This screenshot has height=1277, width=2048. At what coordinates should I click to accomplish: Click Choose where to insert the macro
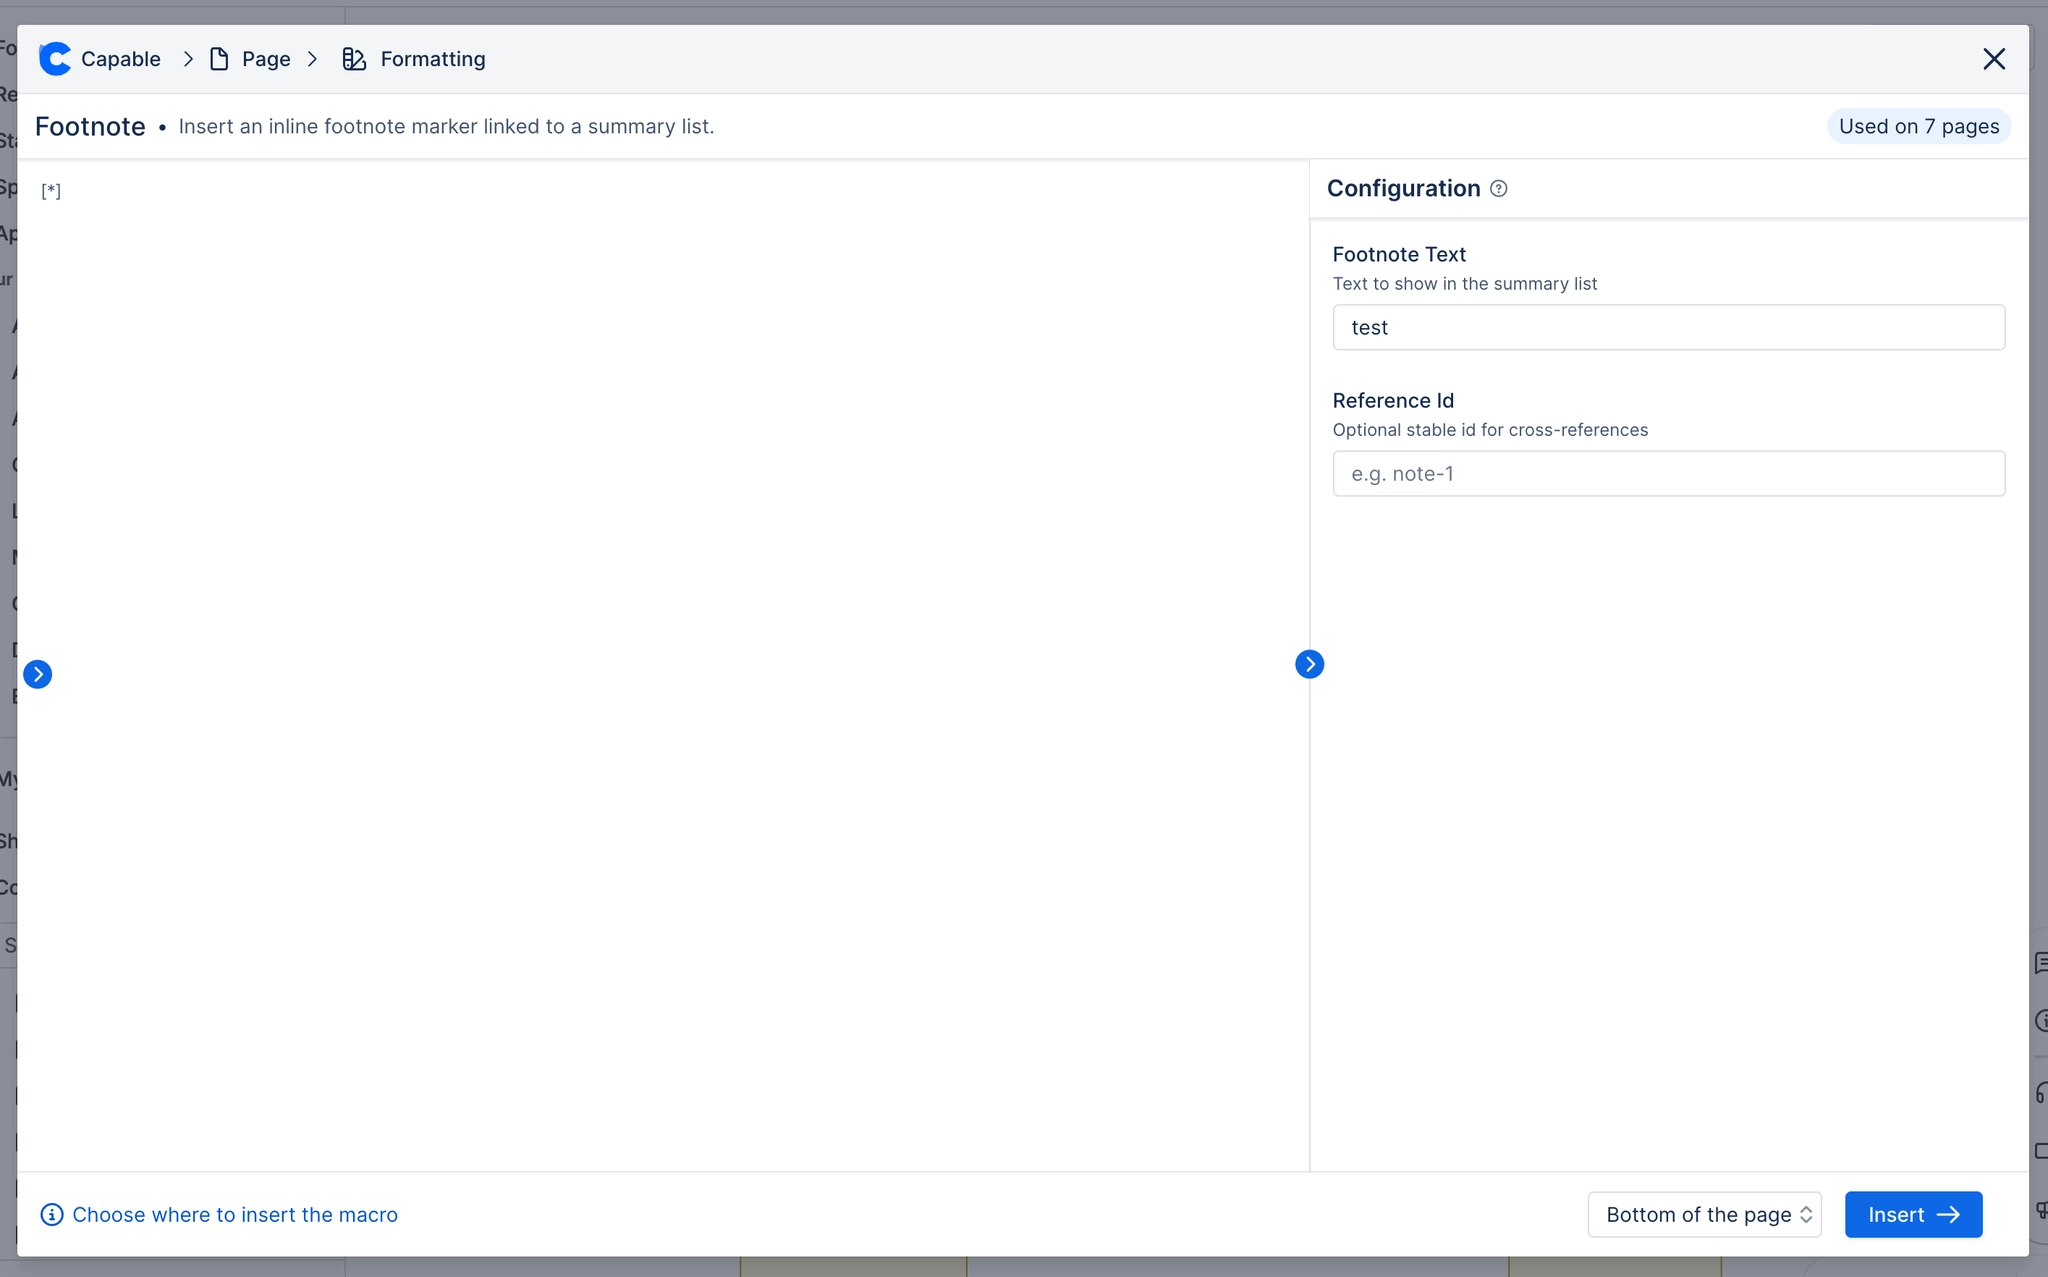pos(235,1214)
